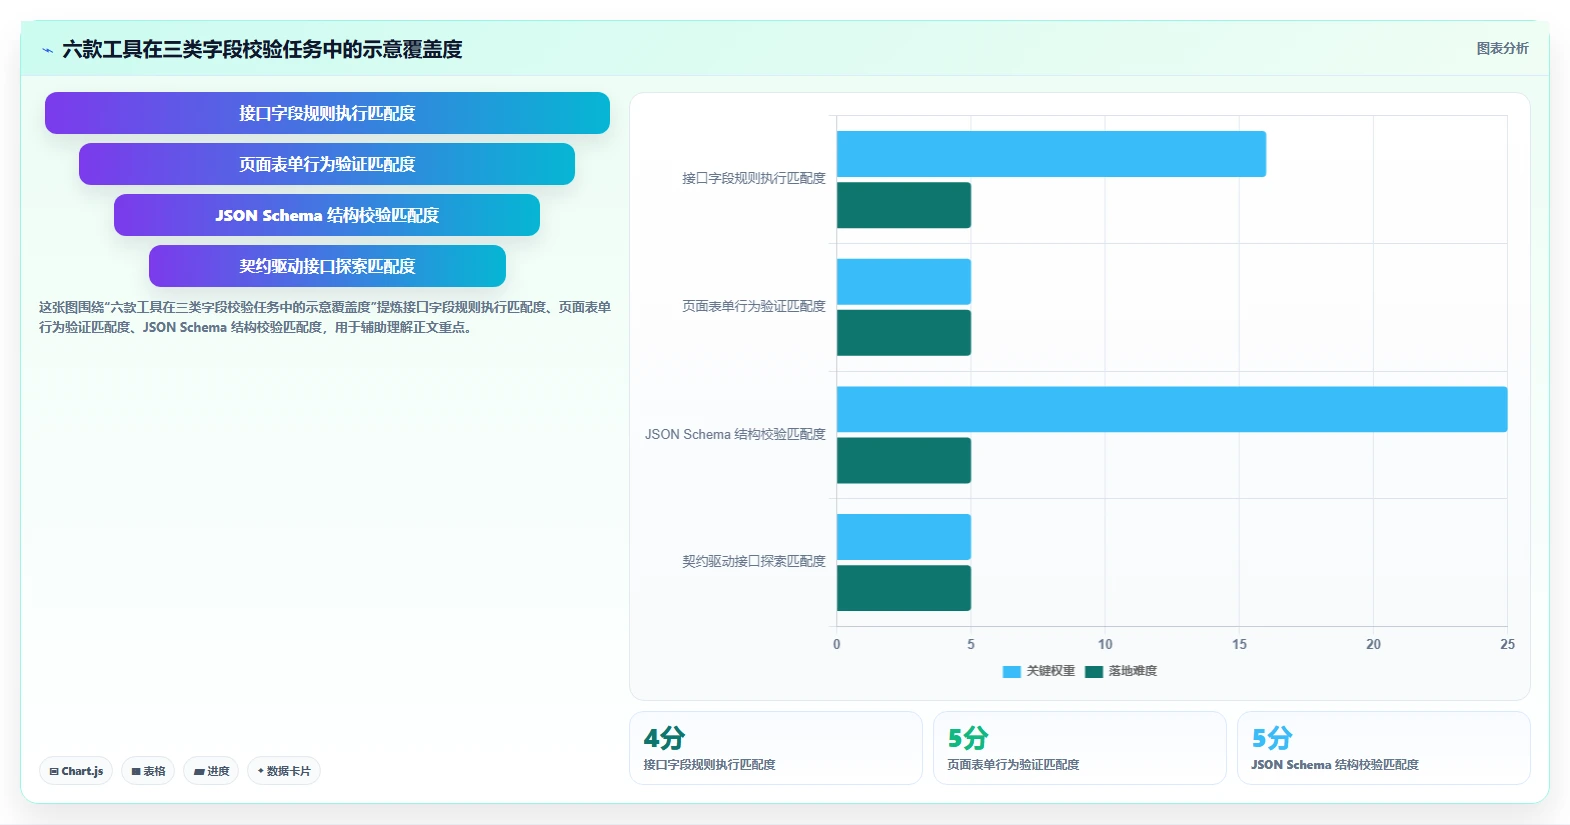Screen dimensions: 1570x825
Task: Toggle the 关键权重 legend item
Action: 1039,671
